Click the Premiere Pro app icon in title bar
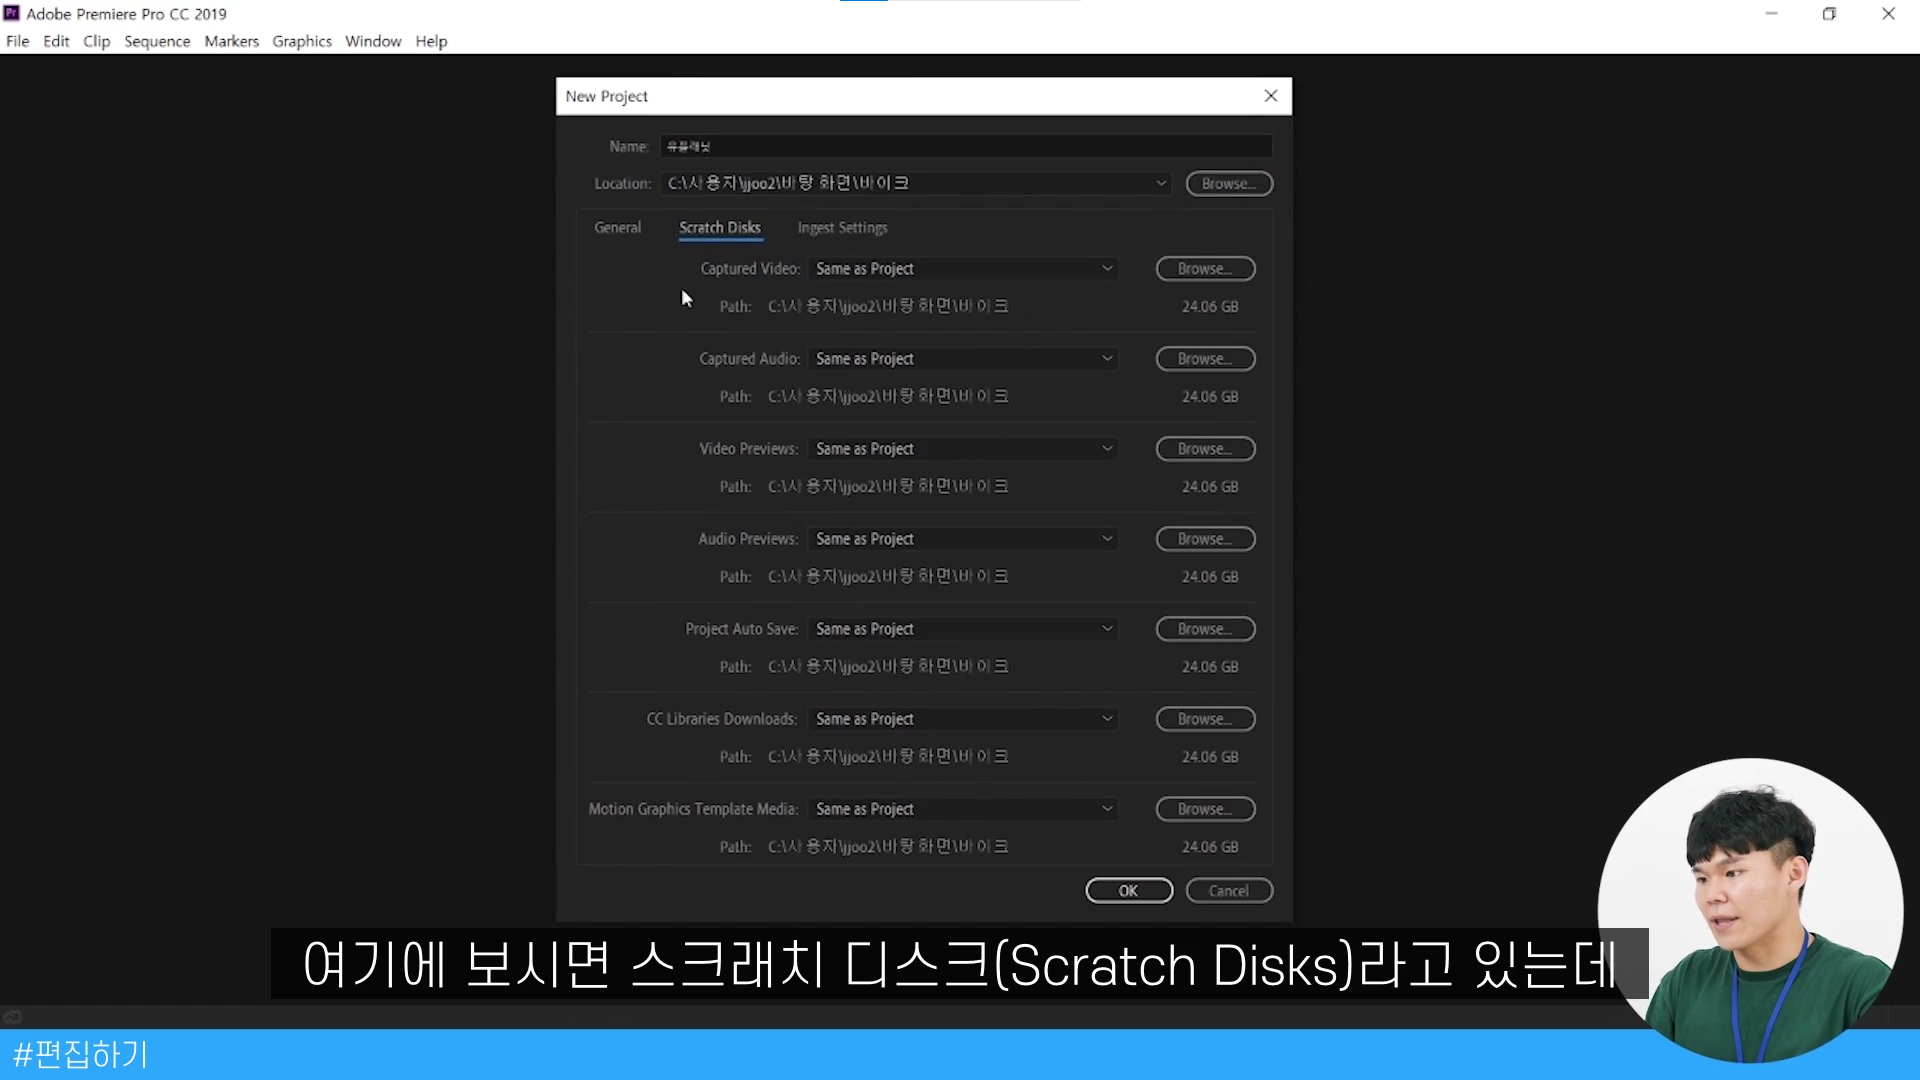Screen dimensions: 1920x1080 click(12, 13)
